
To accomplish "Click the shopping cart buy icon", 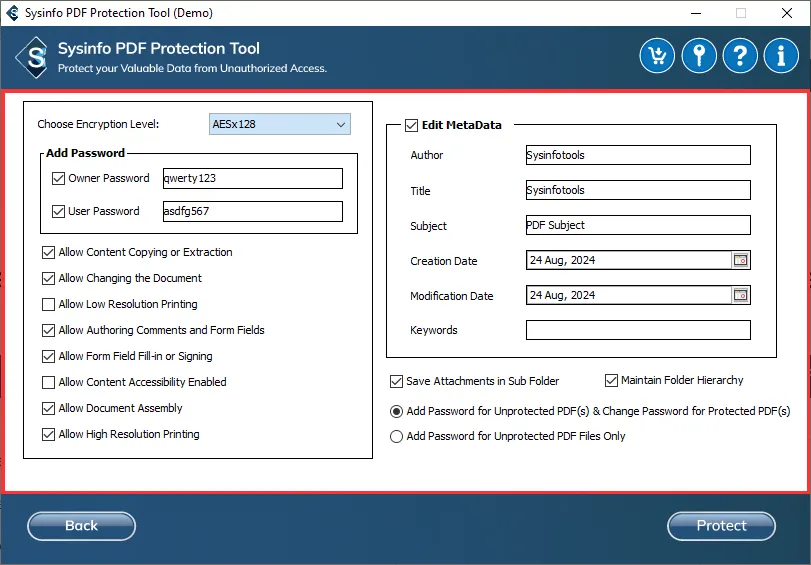I will (657, 56).
